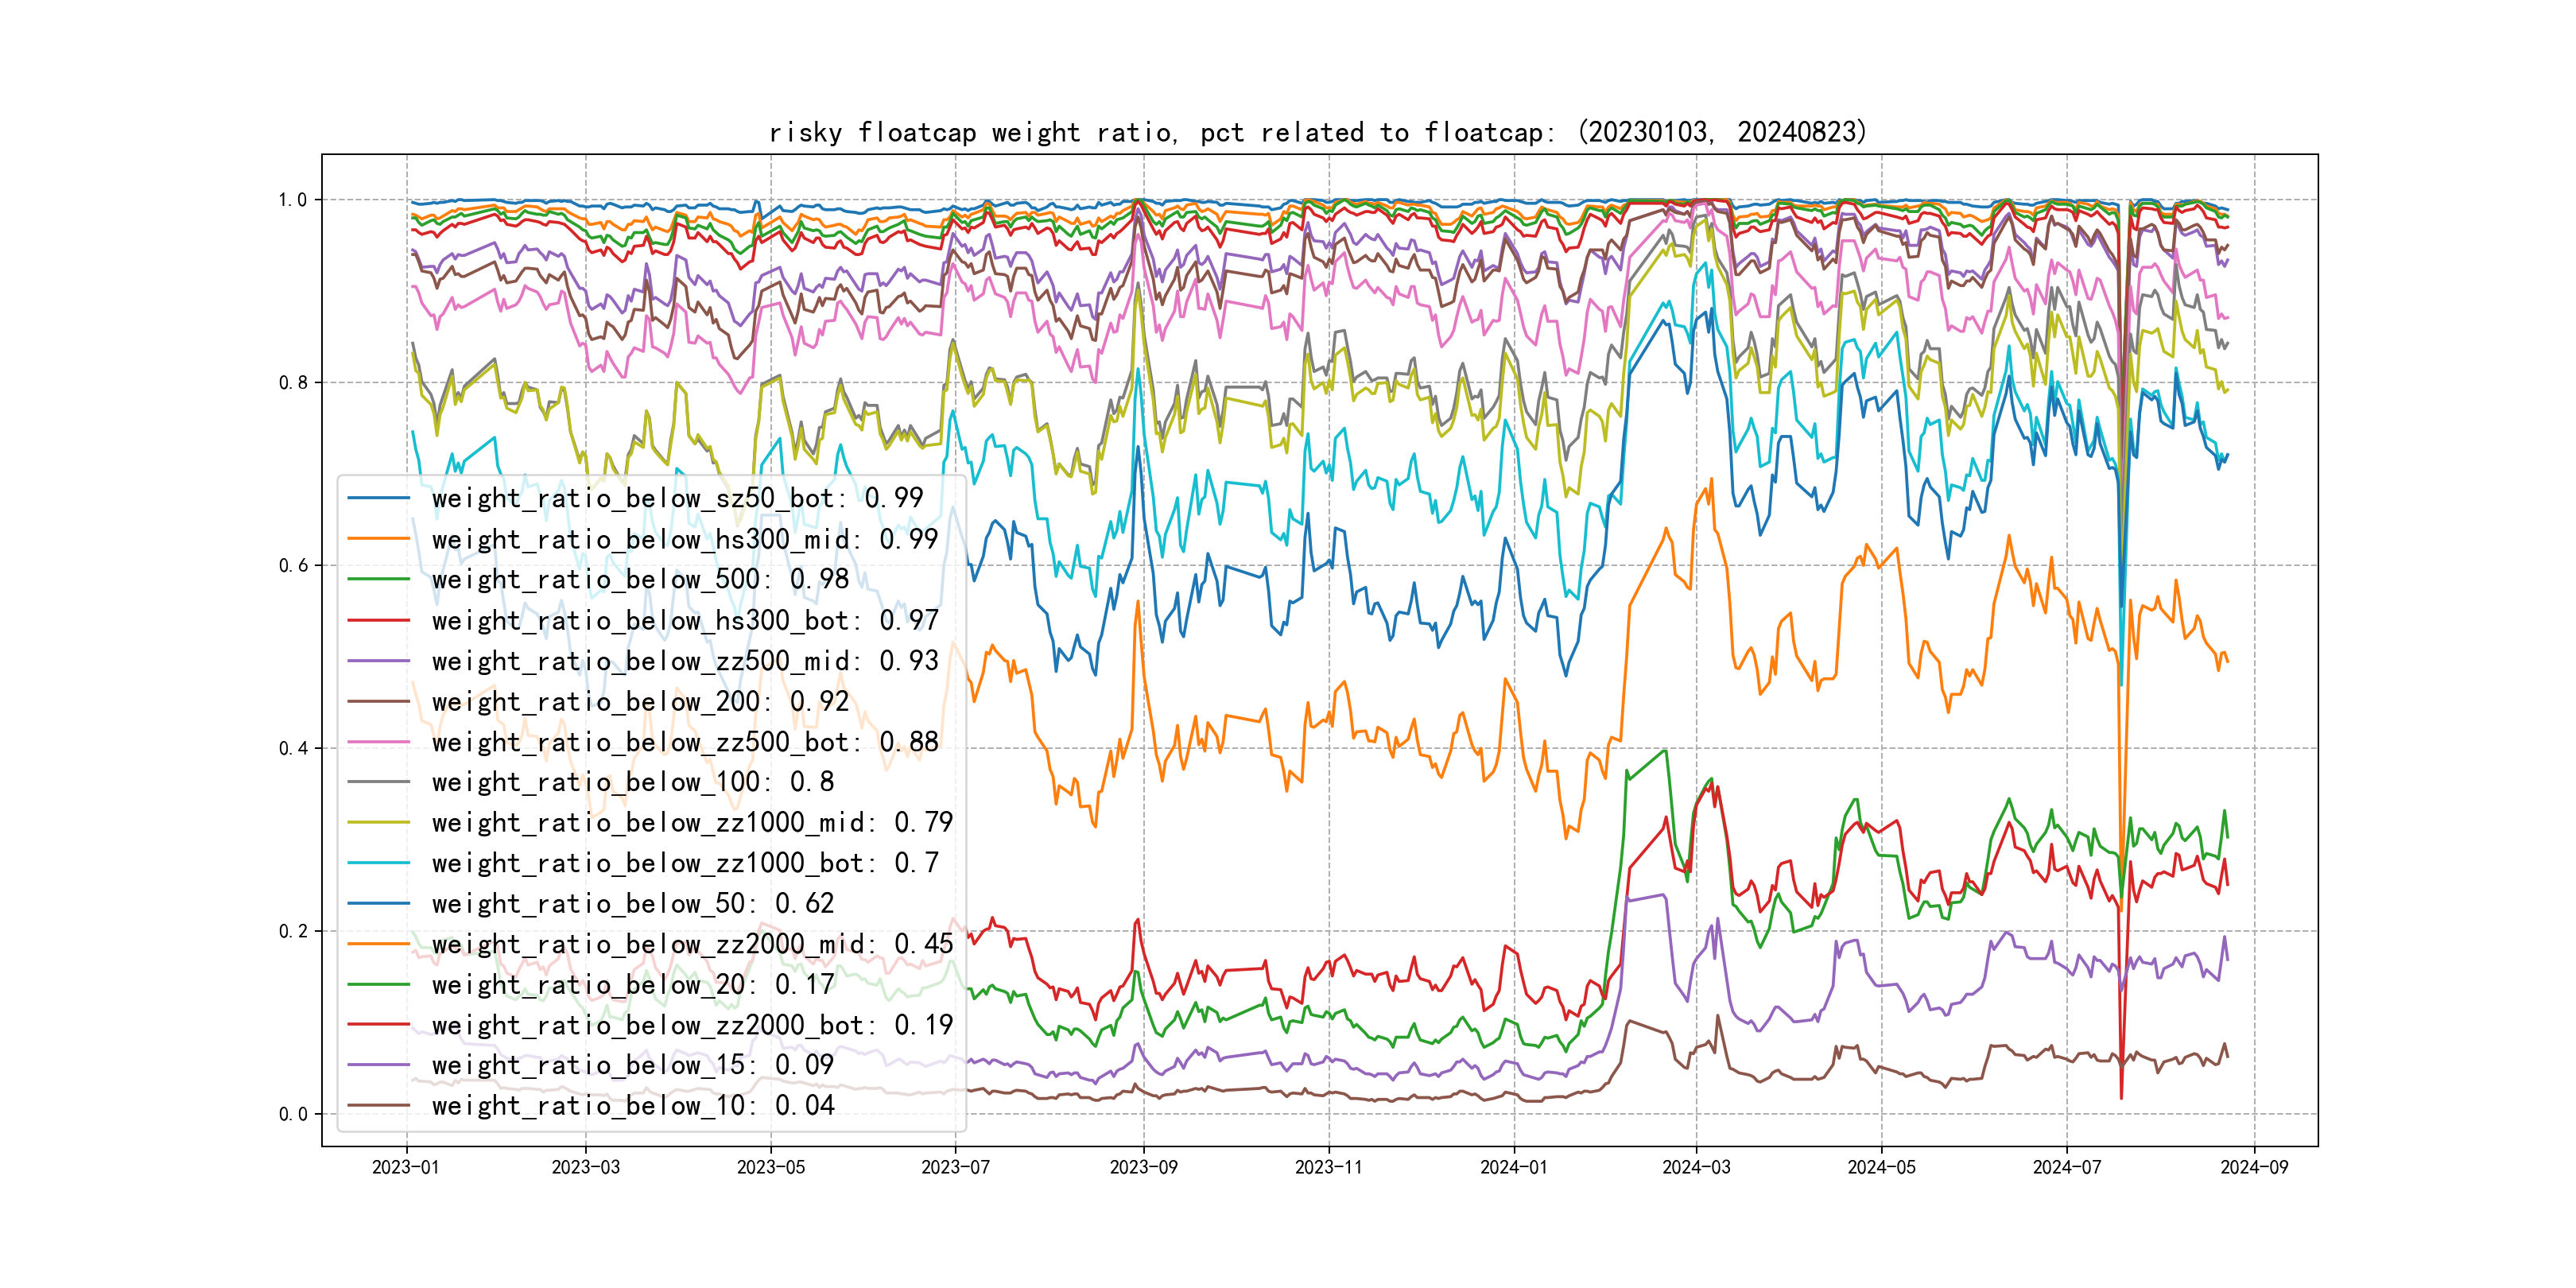2576x1288 pixels.
Task: Click the weight_ratio_below_20 legend label
Action: click(x=632, y=984)
